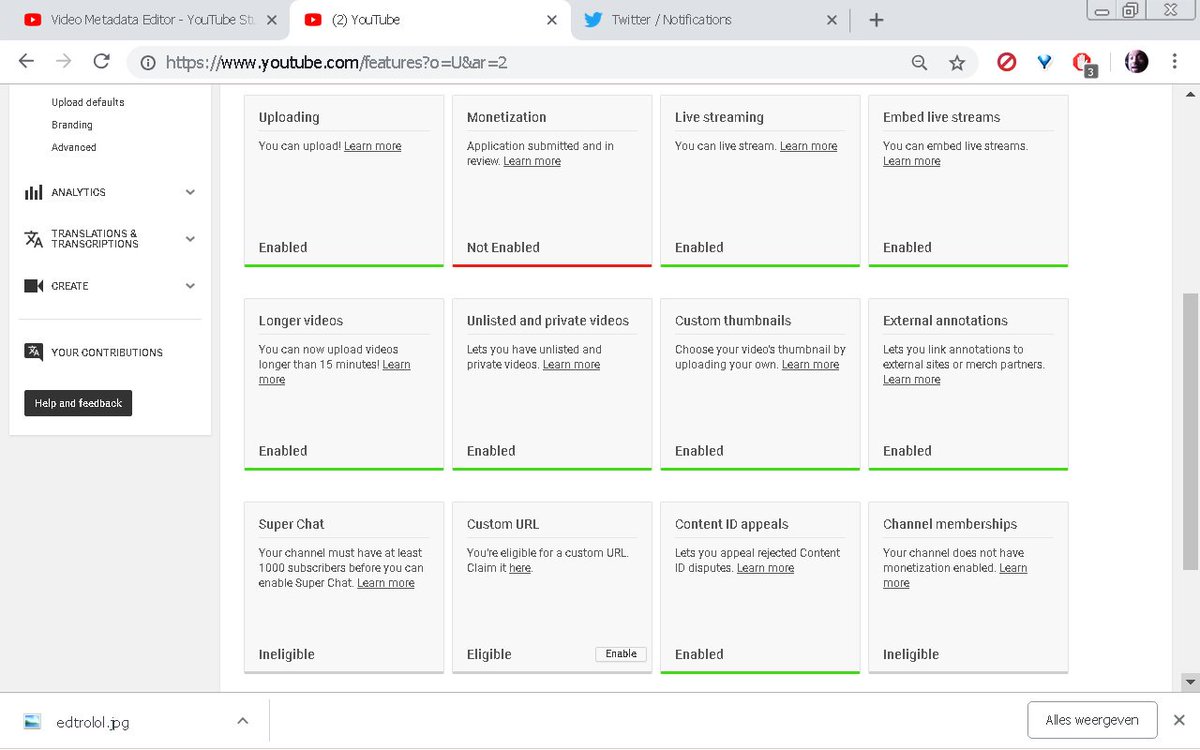Click Learn more in the Super Chat card
This screenshot has width=1200, height=750.
pos(385,583)
